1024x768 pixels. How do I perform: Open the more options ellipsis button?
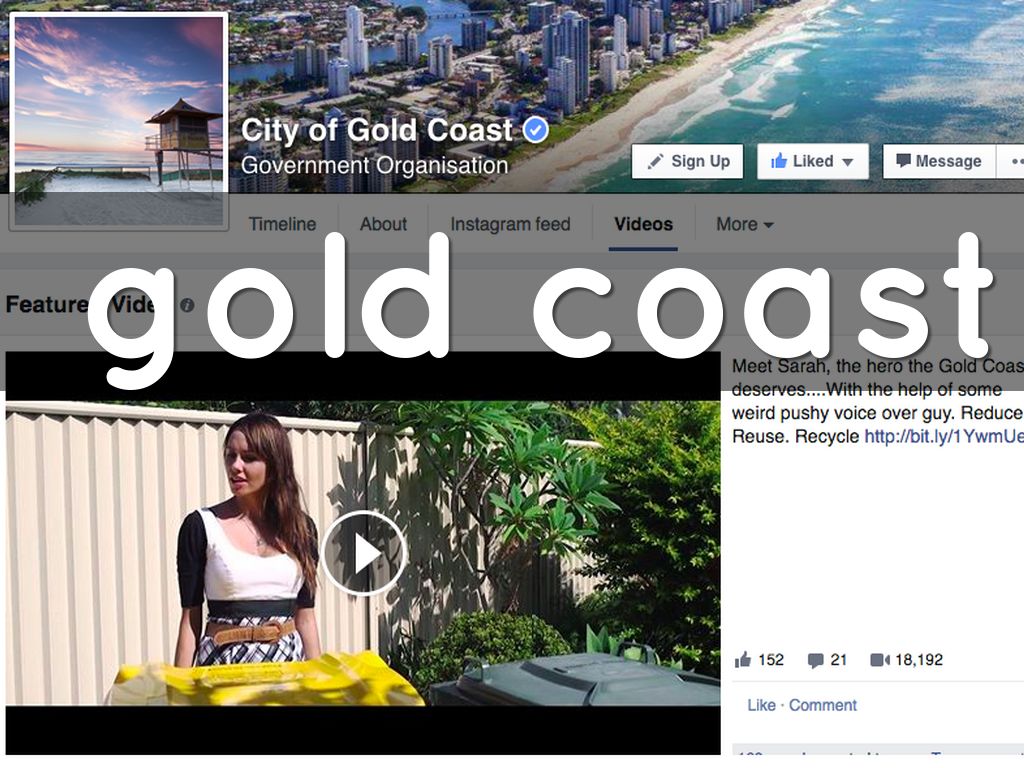pyautogui.click(x=1011, y=161)
